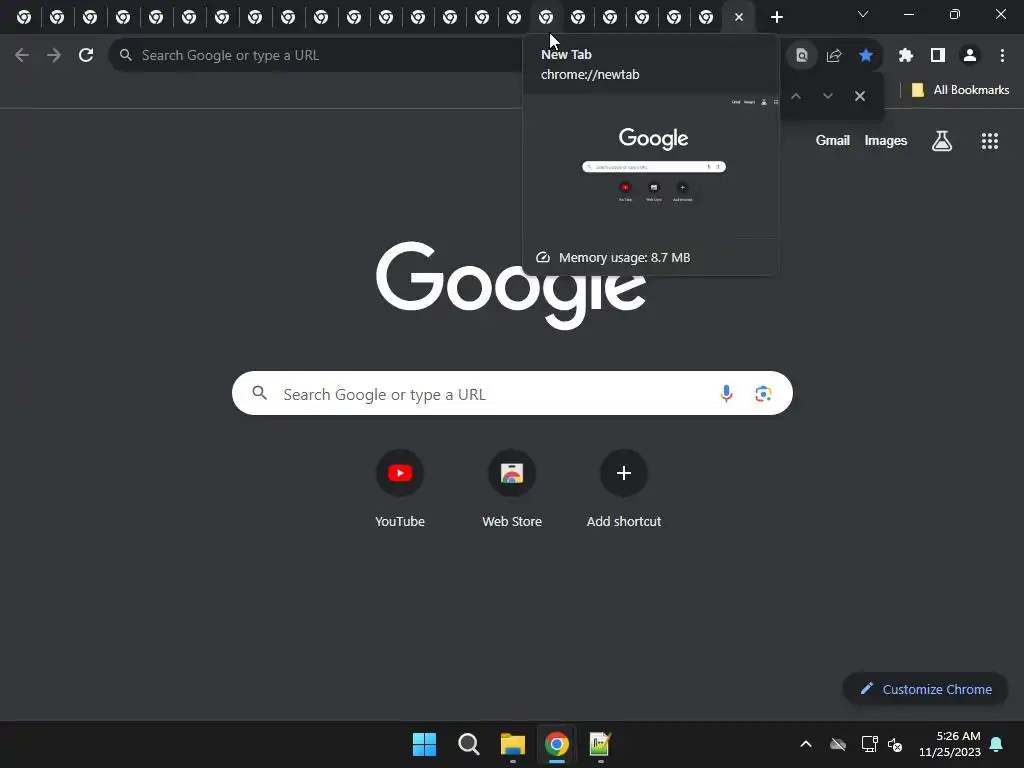Screen dimensions: 1024x768
Task: Open All Bookmarks folder
Action: (960, 90)
